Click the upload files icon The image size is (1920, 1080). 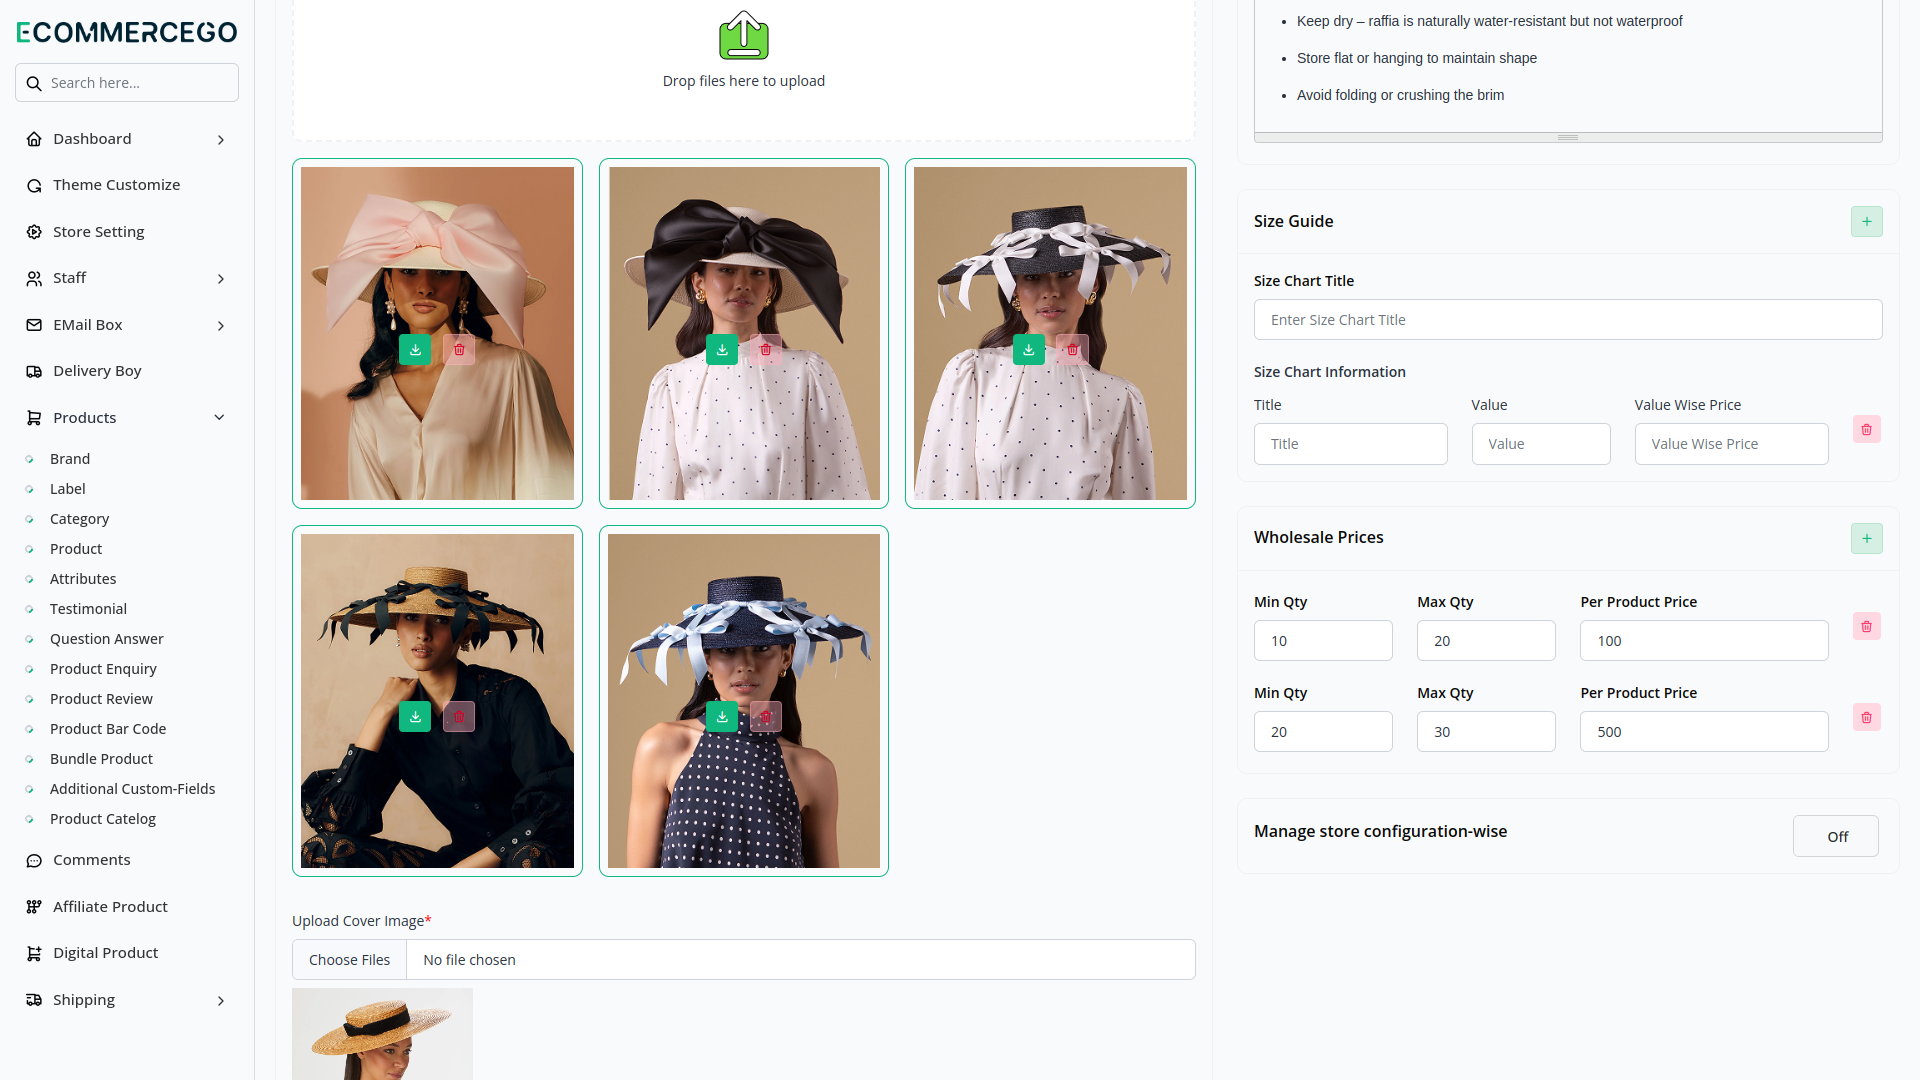click(744, 36)
